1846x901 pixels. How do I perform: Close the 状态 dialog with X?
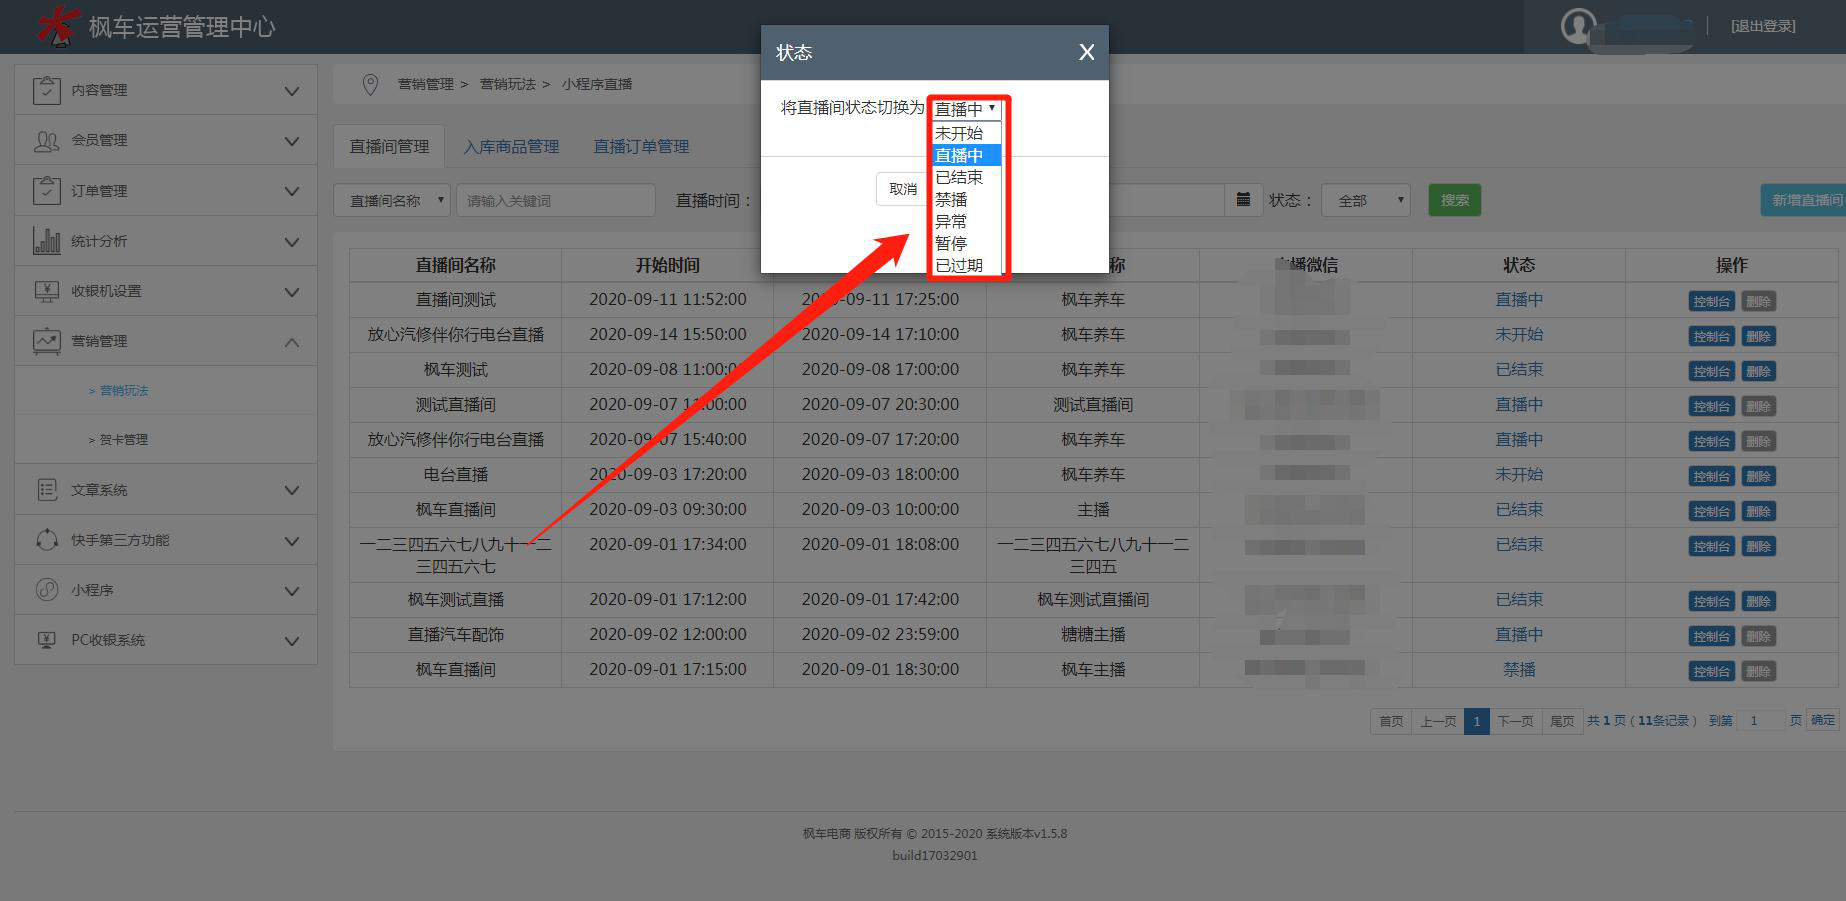[1087, 52]
